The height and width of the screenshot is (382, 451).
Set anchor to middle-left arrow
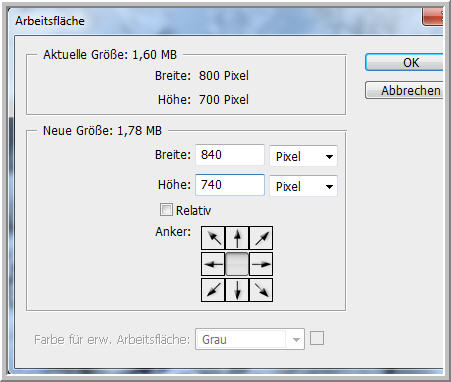[x=213, y=264]
